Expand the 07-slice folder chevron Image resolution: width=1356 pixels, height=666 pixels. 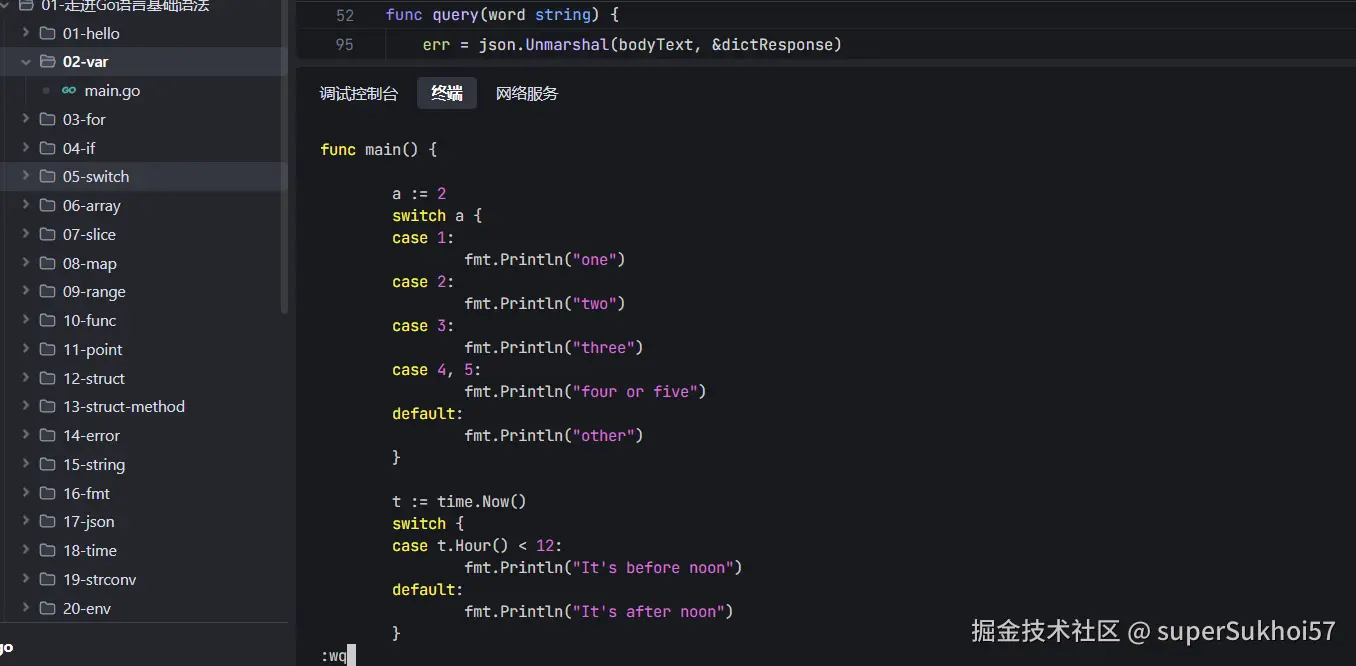tap(26, 234)
